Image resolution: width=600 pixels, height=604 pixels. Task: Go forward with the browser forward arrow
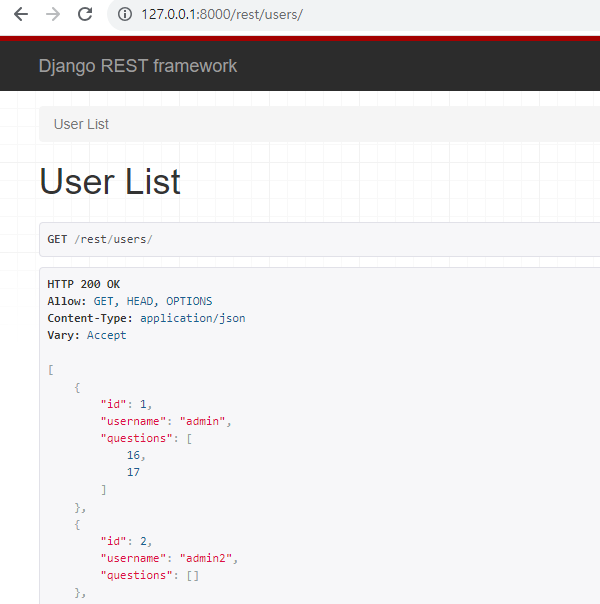tap(53, 15)
